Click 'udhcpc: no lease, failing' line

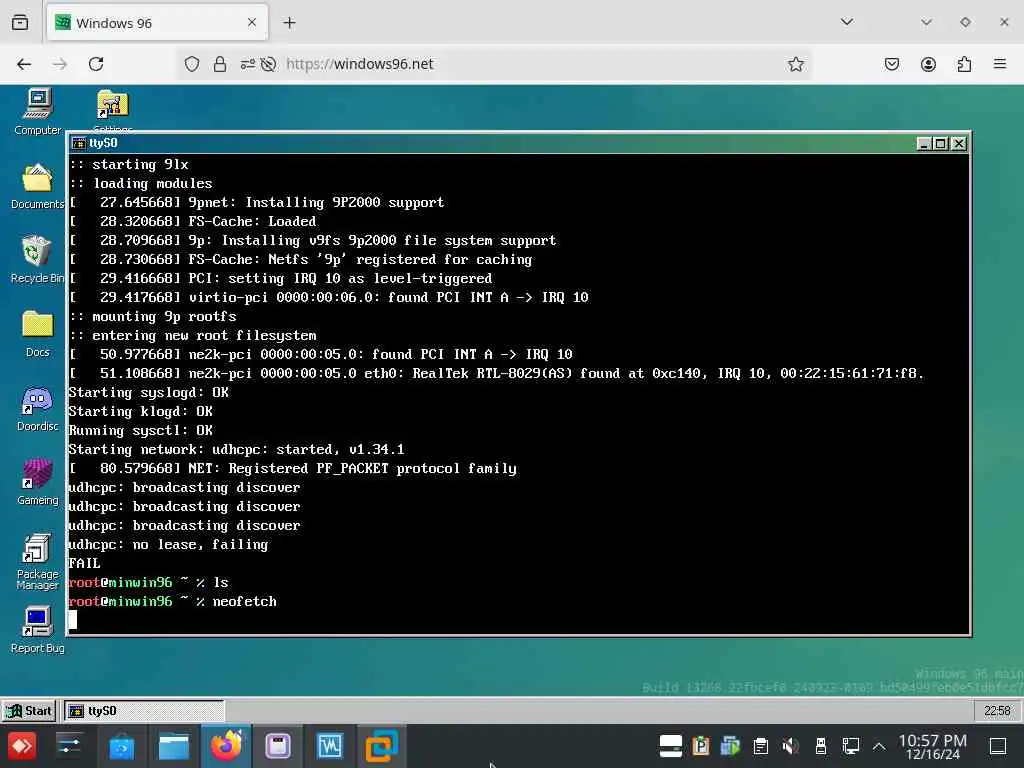tap(168, 545)
